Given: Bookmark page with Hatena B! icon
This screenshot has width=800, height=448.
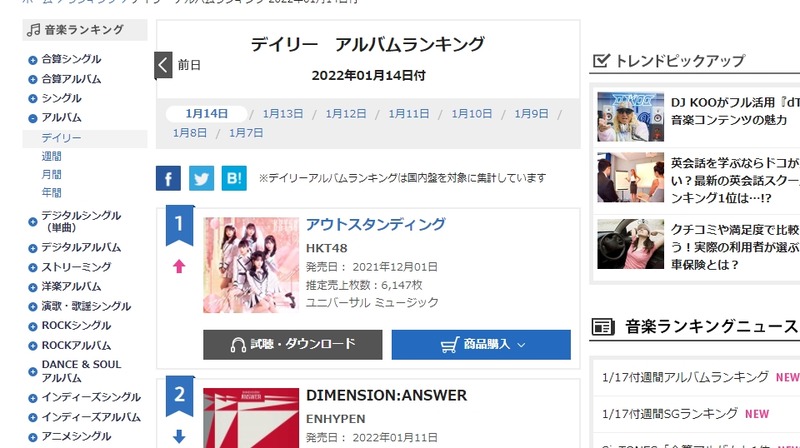Looking at the screenshot, I should coord(234,178).
